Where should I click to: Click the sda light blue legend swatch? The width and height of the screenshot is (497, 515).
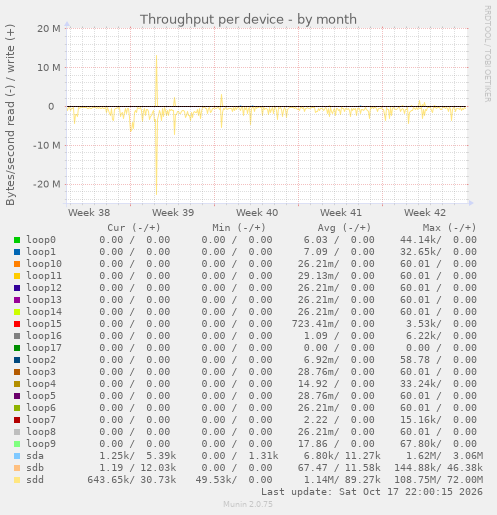point(17,456)
